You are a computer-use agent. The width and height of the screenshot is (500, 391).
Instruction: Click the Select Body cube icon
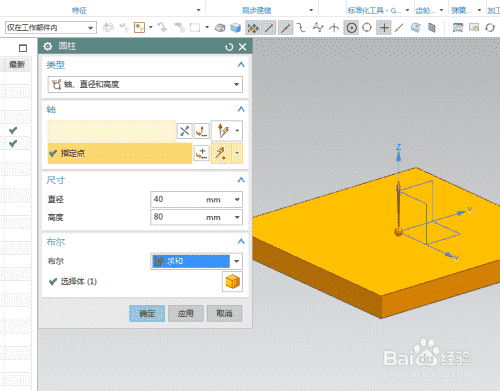(232, 282)
